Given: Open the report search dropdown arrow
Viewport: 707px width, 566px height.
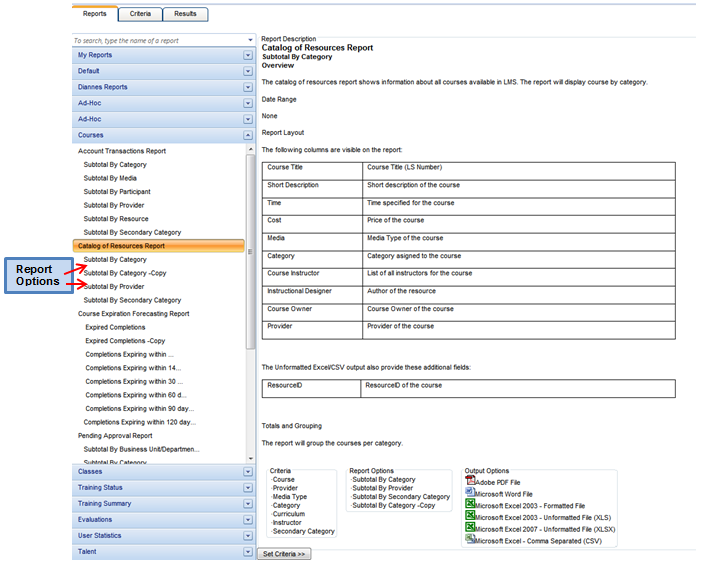Looking at the screenshot, I should click(x=250, y=41).
